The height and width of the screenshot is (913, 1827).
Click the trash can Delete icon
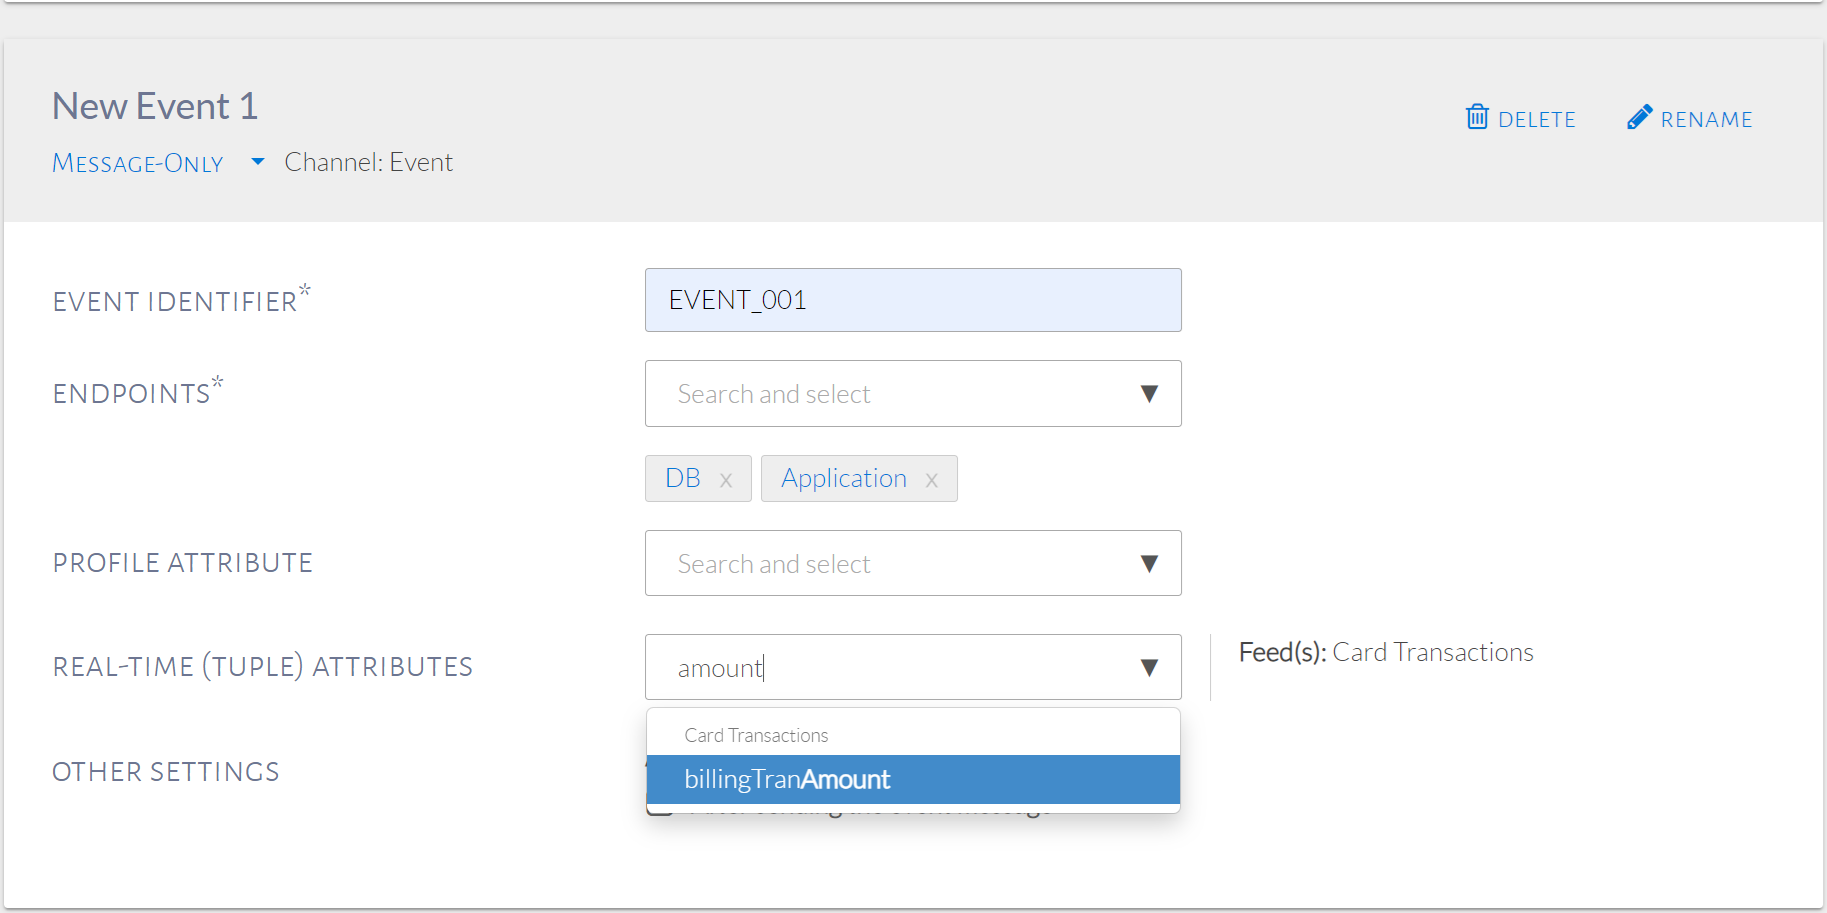(x=1477, y=117)
